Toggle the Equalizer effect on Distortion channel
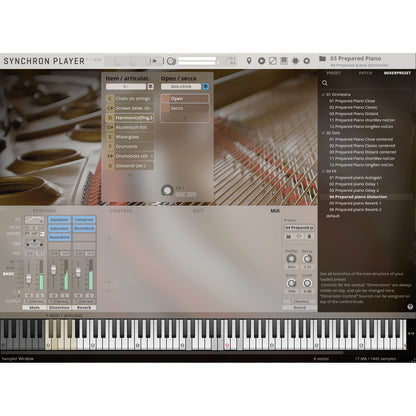 tap(60, 220)
